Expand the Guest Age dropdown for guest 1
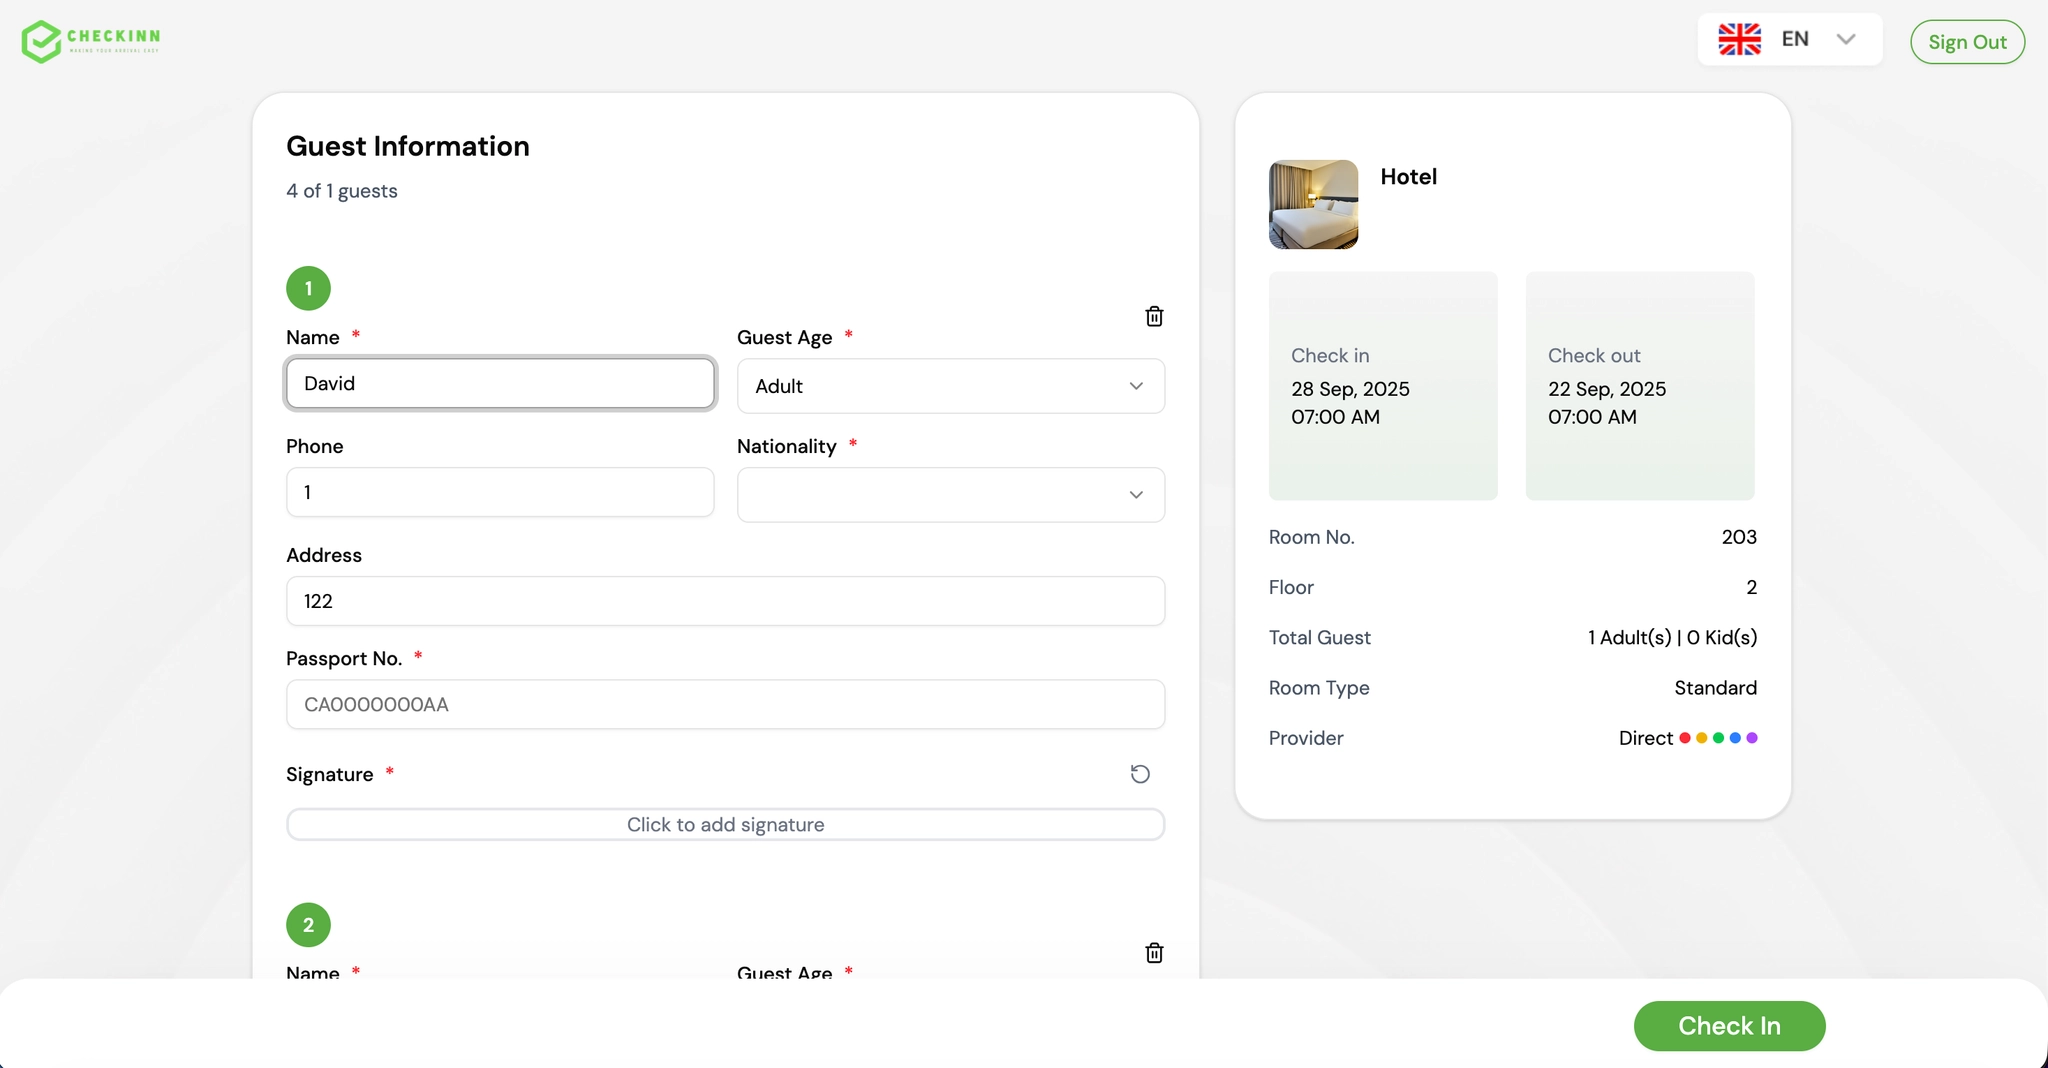The image size is (2048, 1068). (950, 386)
